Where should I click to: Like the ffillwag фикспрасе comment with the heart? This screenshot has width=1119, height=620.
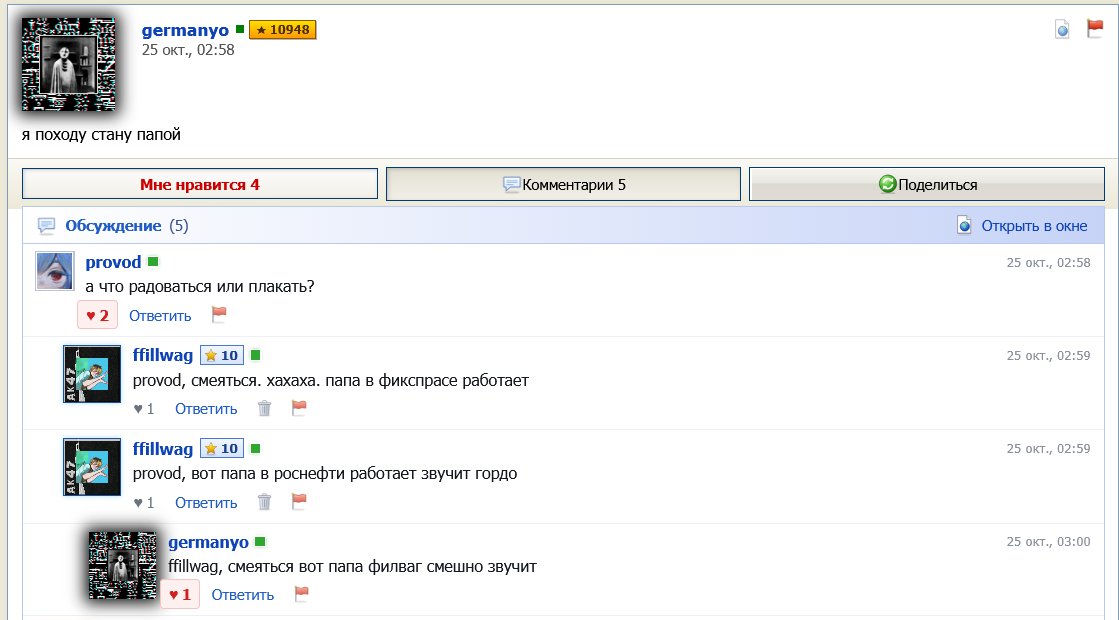143,409
